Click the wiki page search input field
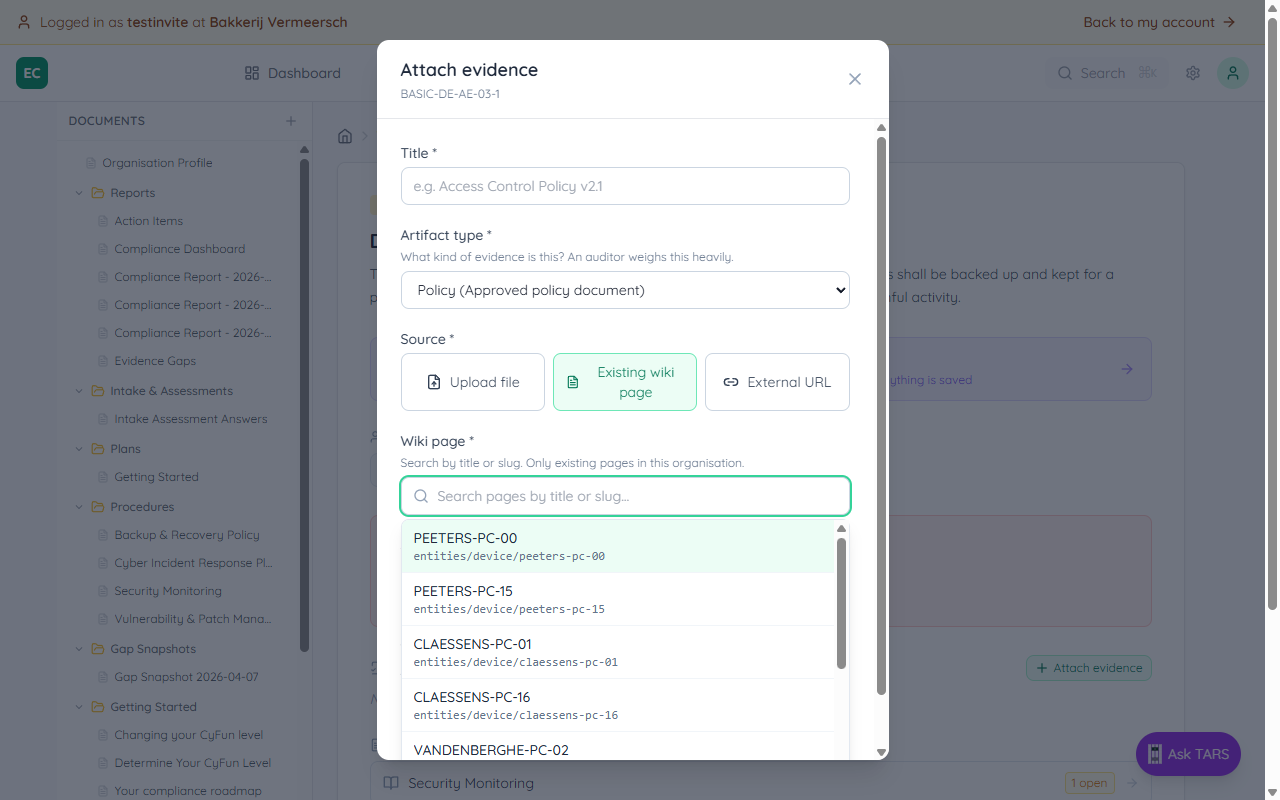The image size is (1280, 800). [624, 495]
